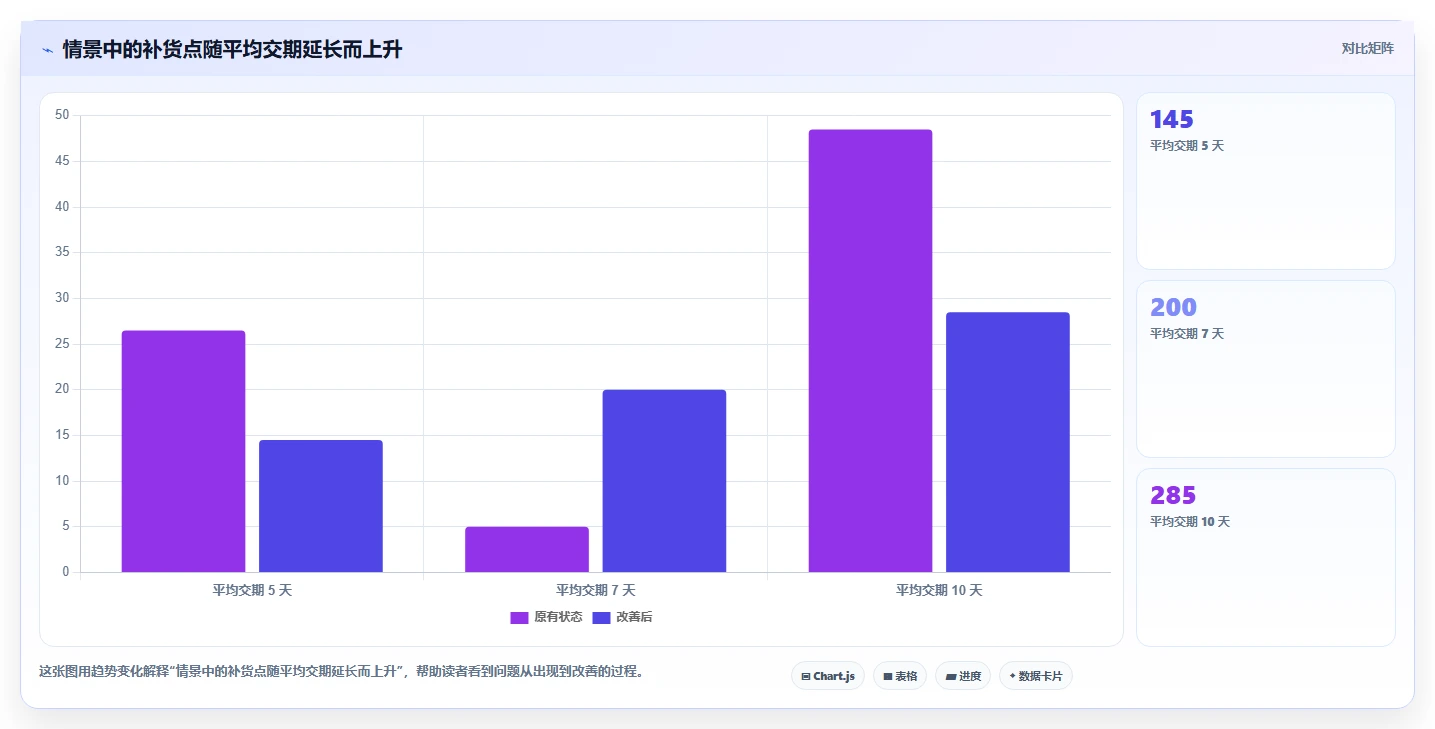Click the y-axis value 50
The image size is (1435, 729).
[62, 115]
